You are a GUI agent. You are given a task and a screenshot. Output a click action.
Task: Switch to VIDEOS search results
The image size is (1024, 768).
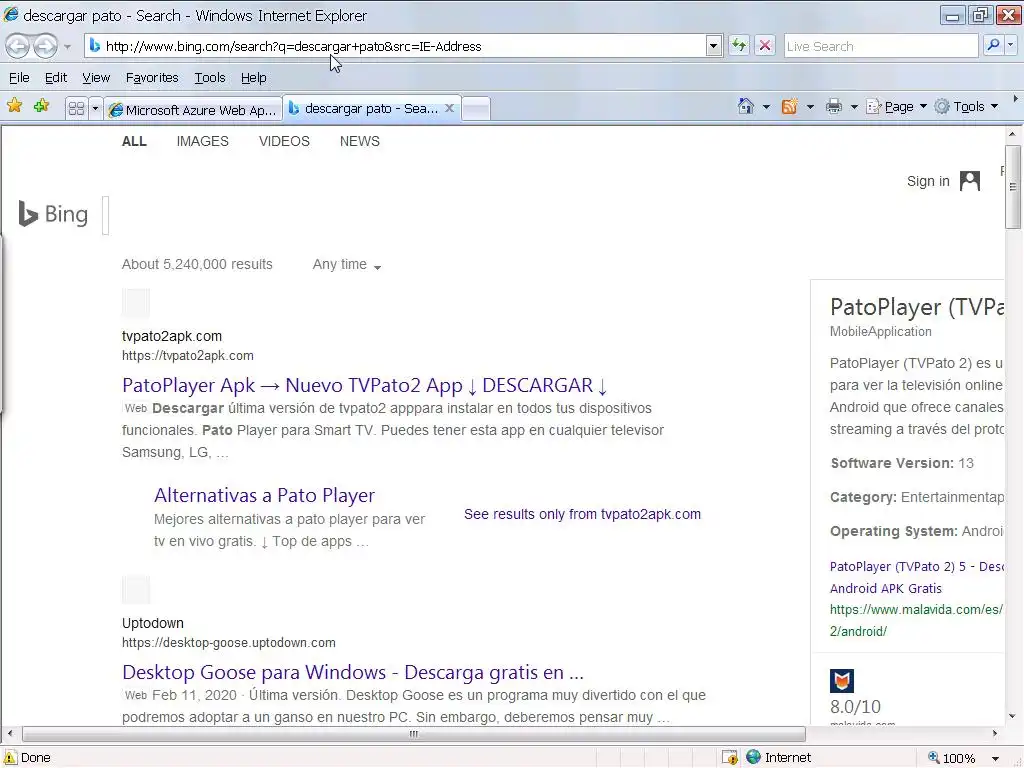[284, 141]
